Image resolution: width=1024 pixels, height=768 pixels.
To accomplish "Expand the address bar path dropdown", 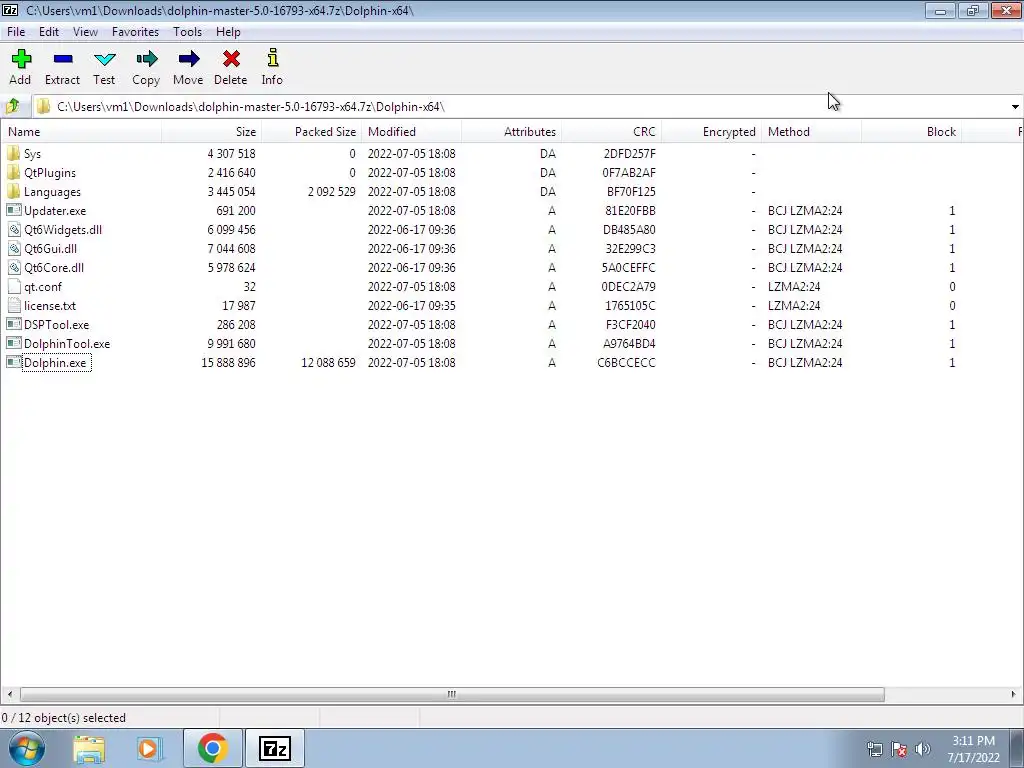I will click(1015, 106).
